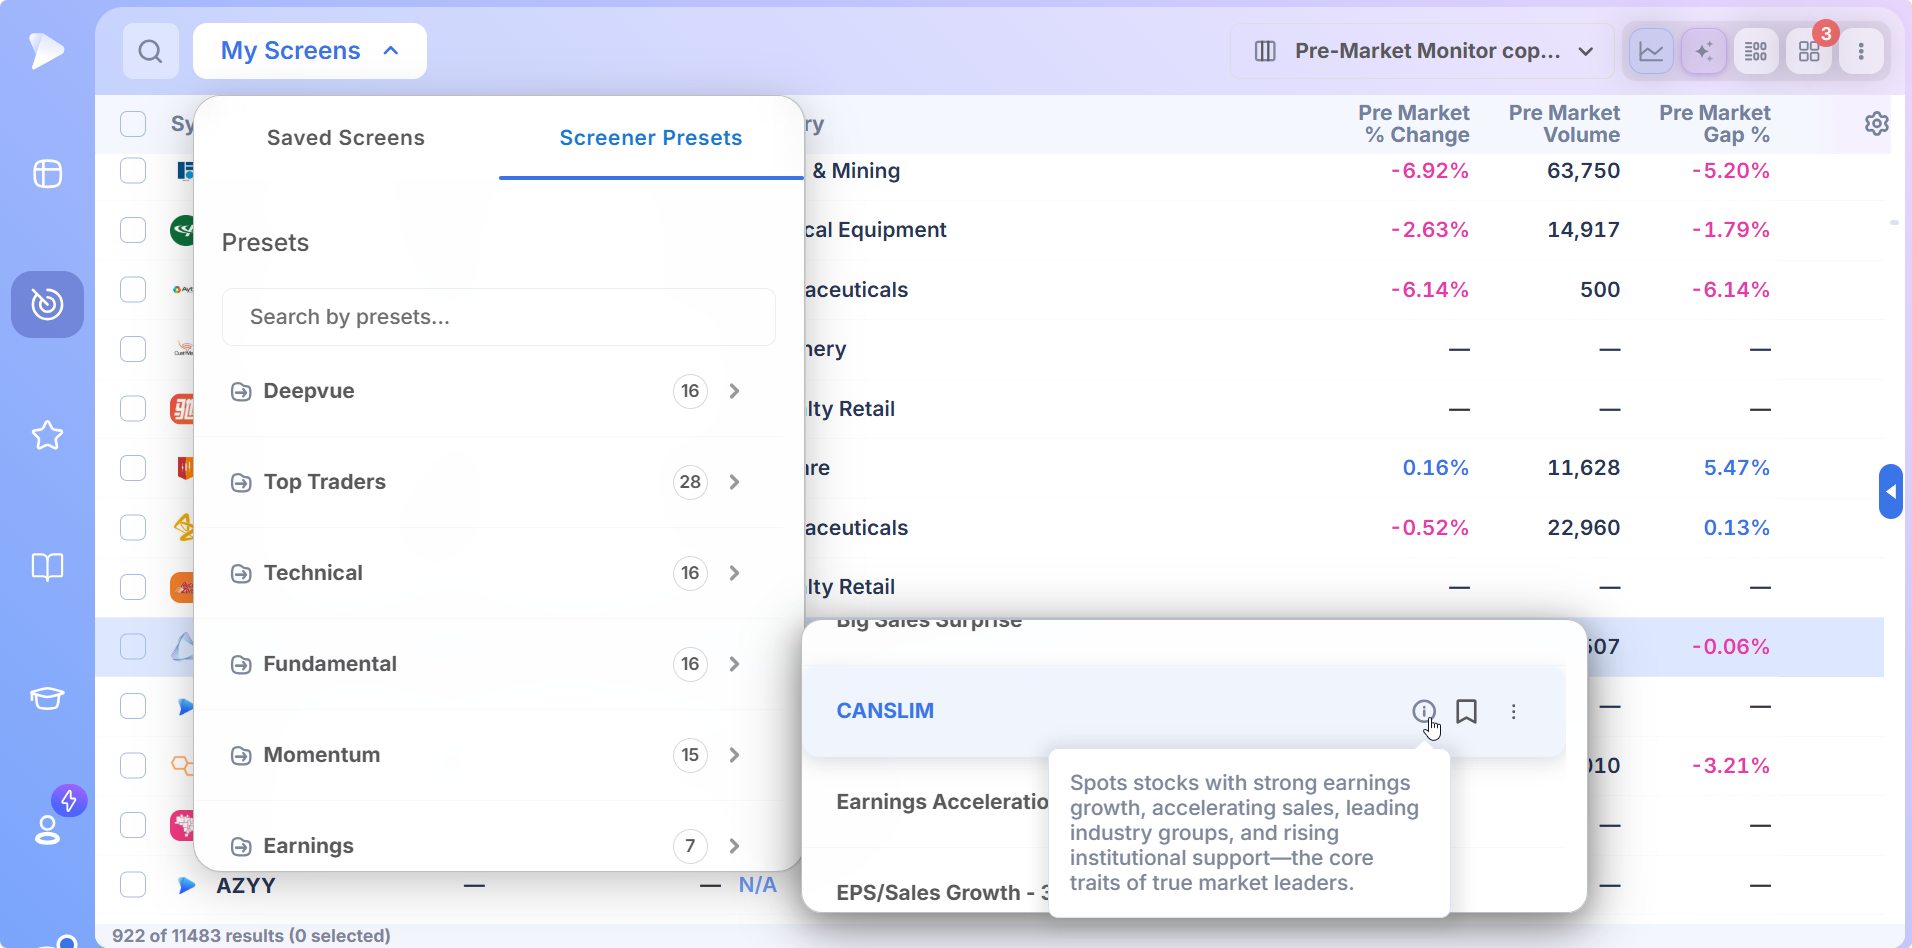Choose the Earnings Acceleration preset
1912x948 pixels.
(942, 802)
